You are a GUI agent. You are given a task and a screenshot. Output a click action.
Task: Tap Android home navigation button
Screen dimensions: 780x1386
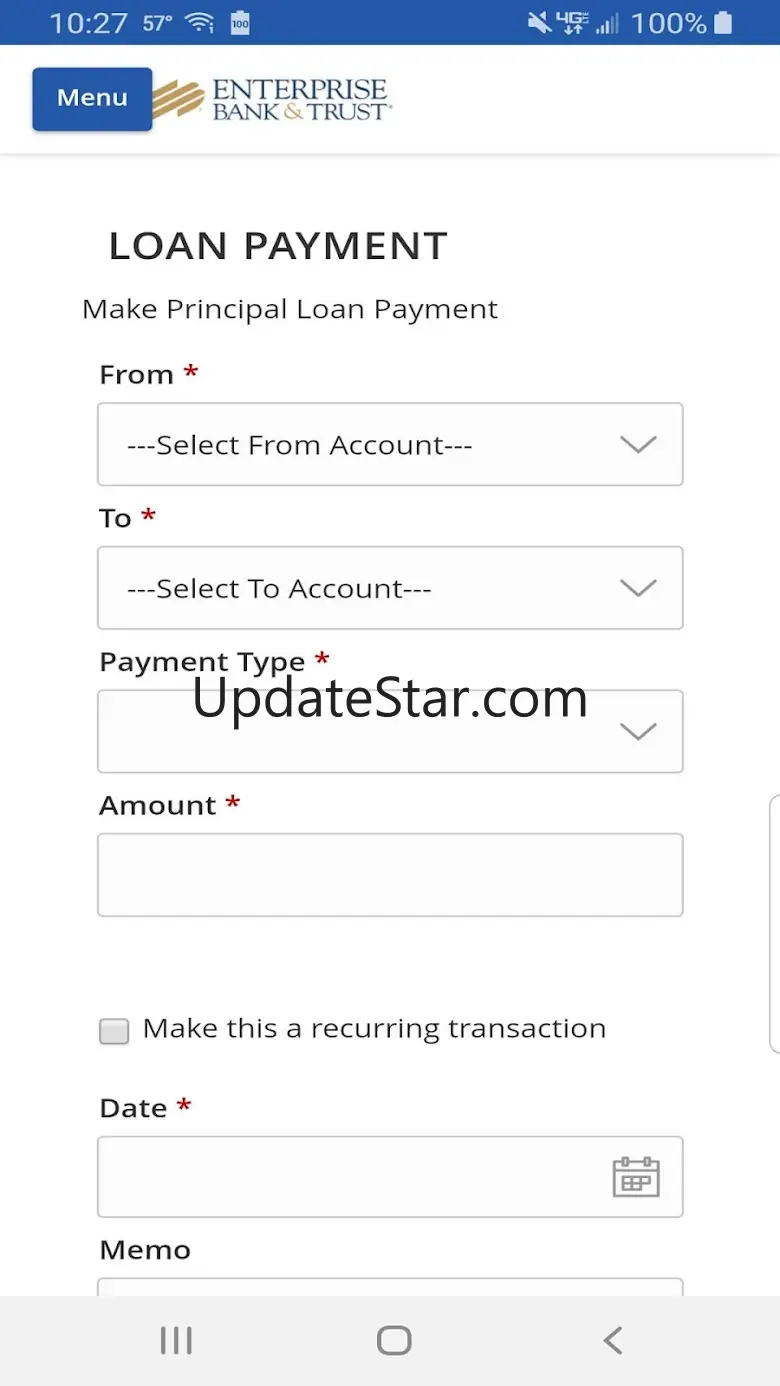pos(394,1340)
